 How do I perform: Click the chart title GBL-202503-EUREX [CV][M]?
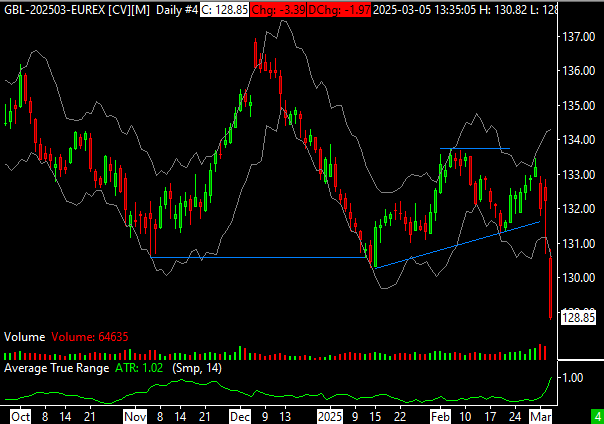pos(77,10)
